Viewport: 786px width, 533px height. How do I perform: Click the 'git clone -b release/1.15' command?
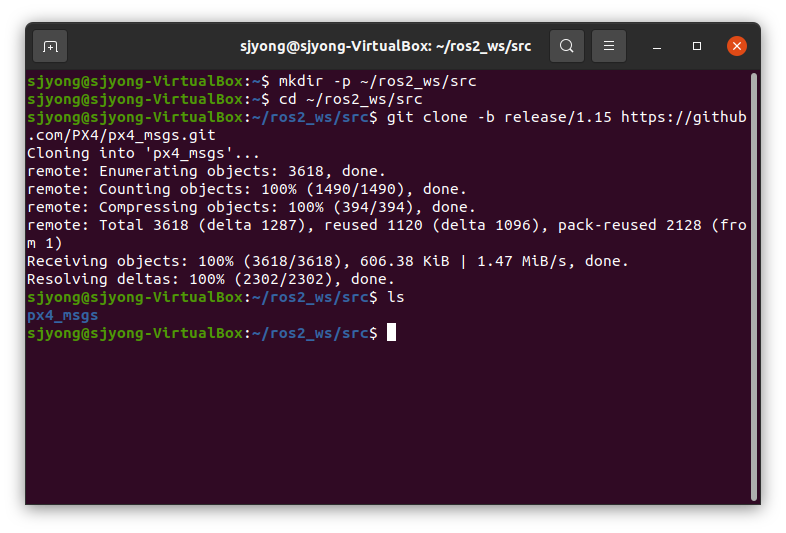499,117
